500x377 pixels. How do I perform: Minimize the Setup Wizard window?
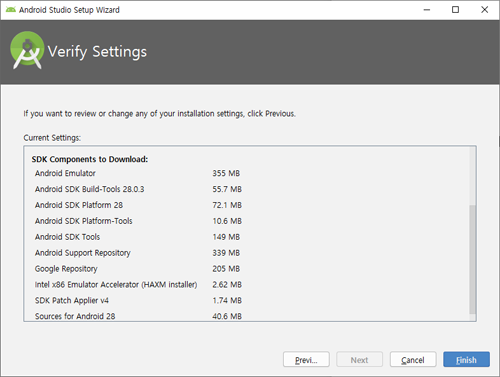click(427, 10)
